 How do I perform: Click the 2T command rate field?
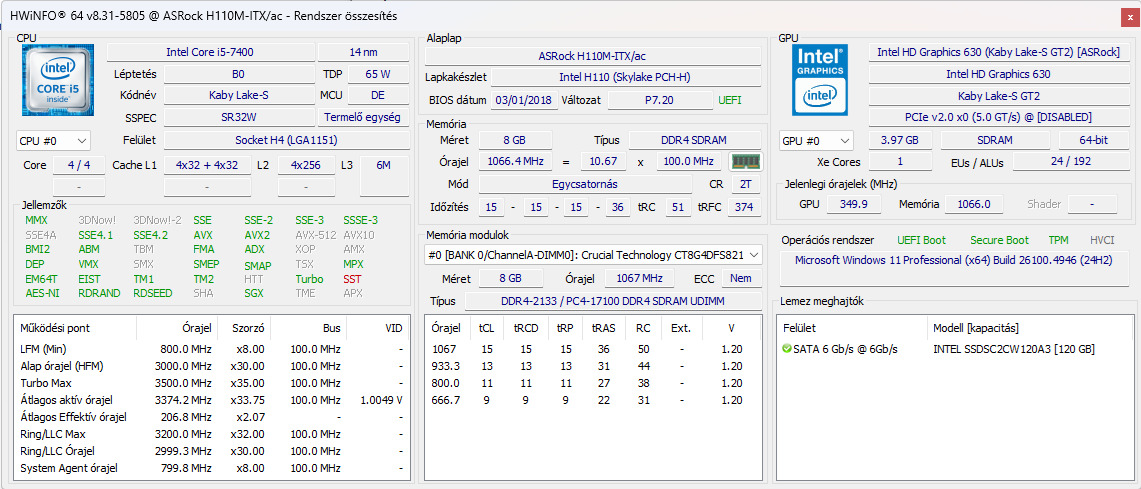[745, 184]
